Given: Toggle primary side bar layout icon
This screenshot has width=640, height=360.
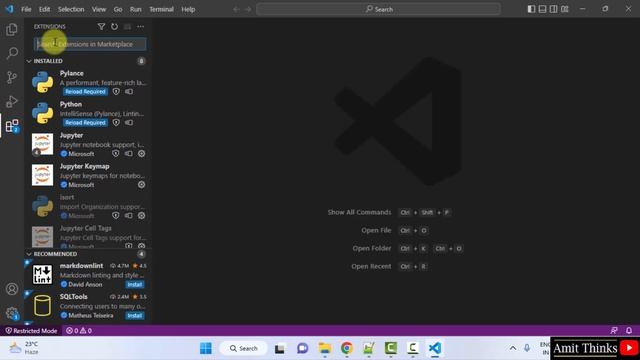Looking at the screenshot, I should (531, 9).
